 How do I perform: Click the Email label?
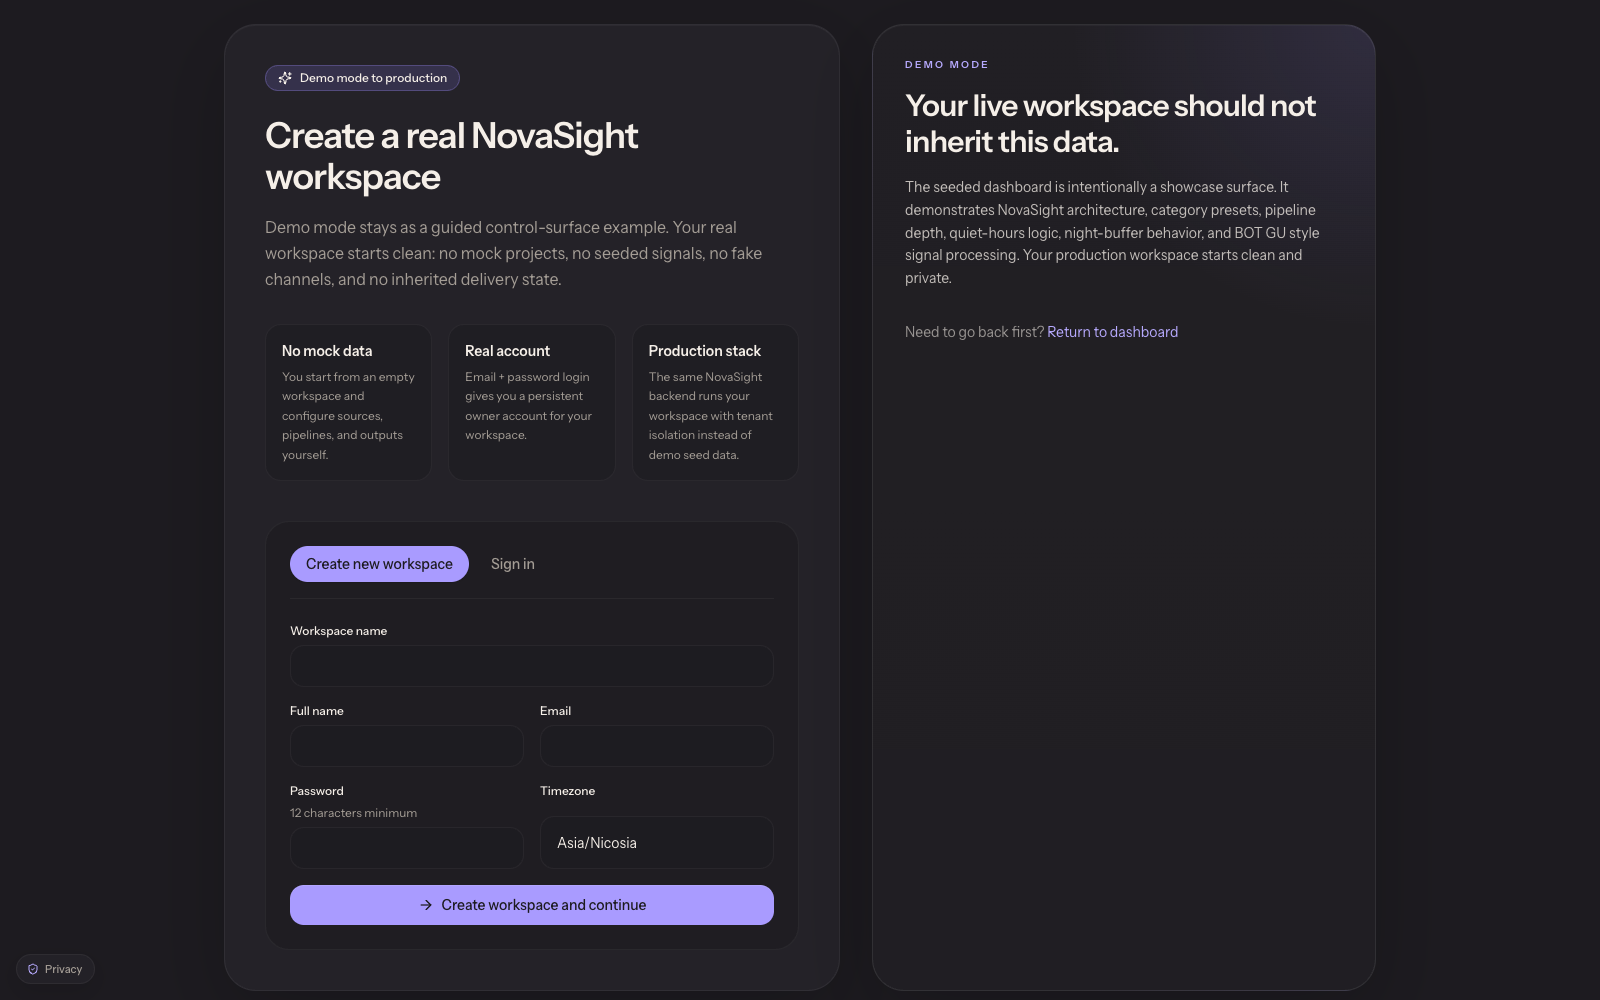tap(555, 711)
